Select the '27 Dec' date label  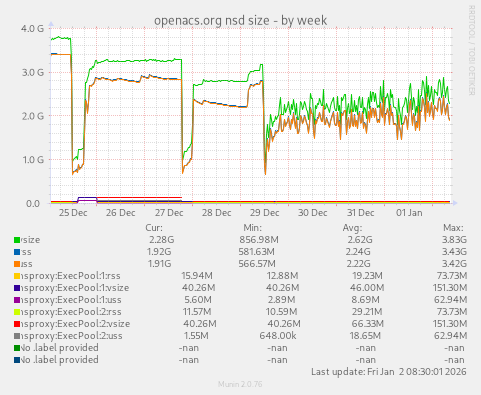pyautogui.click(x=169, y=213)
